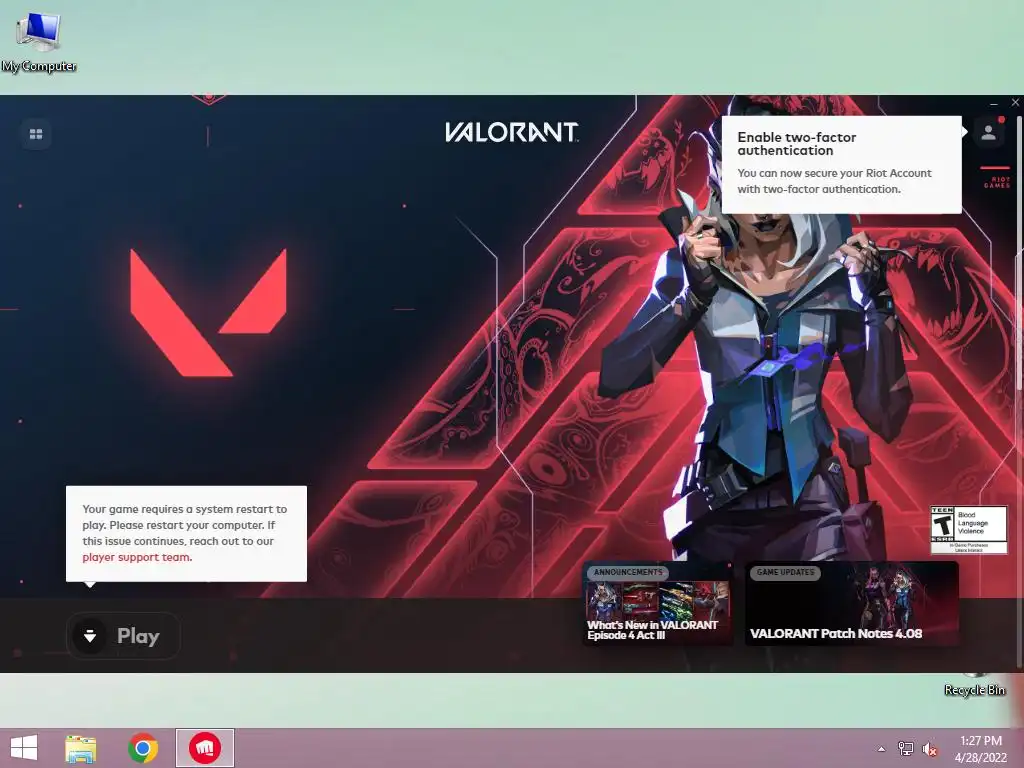This screenshot has width=1024, height=768.
Task: Click the Play button
Action: 123,635
